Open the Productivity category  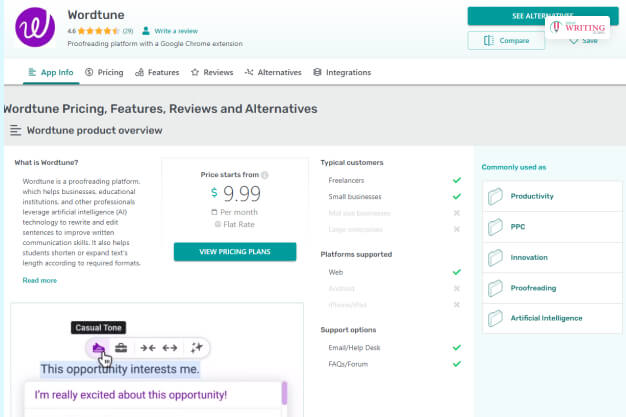click(552, 196)
